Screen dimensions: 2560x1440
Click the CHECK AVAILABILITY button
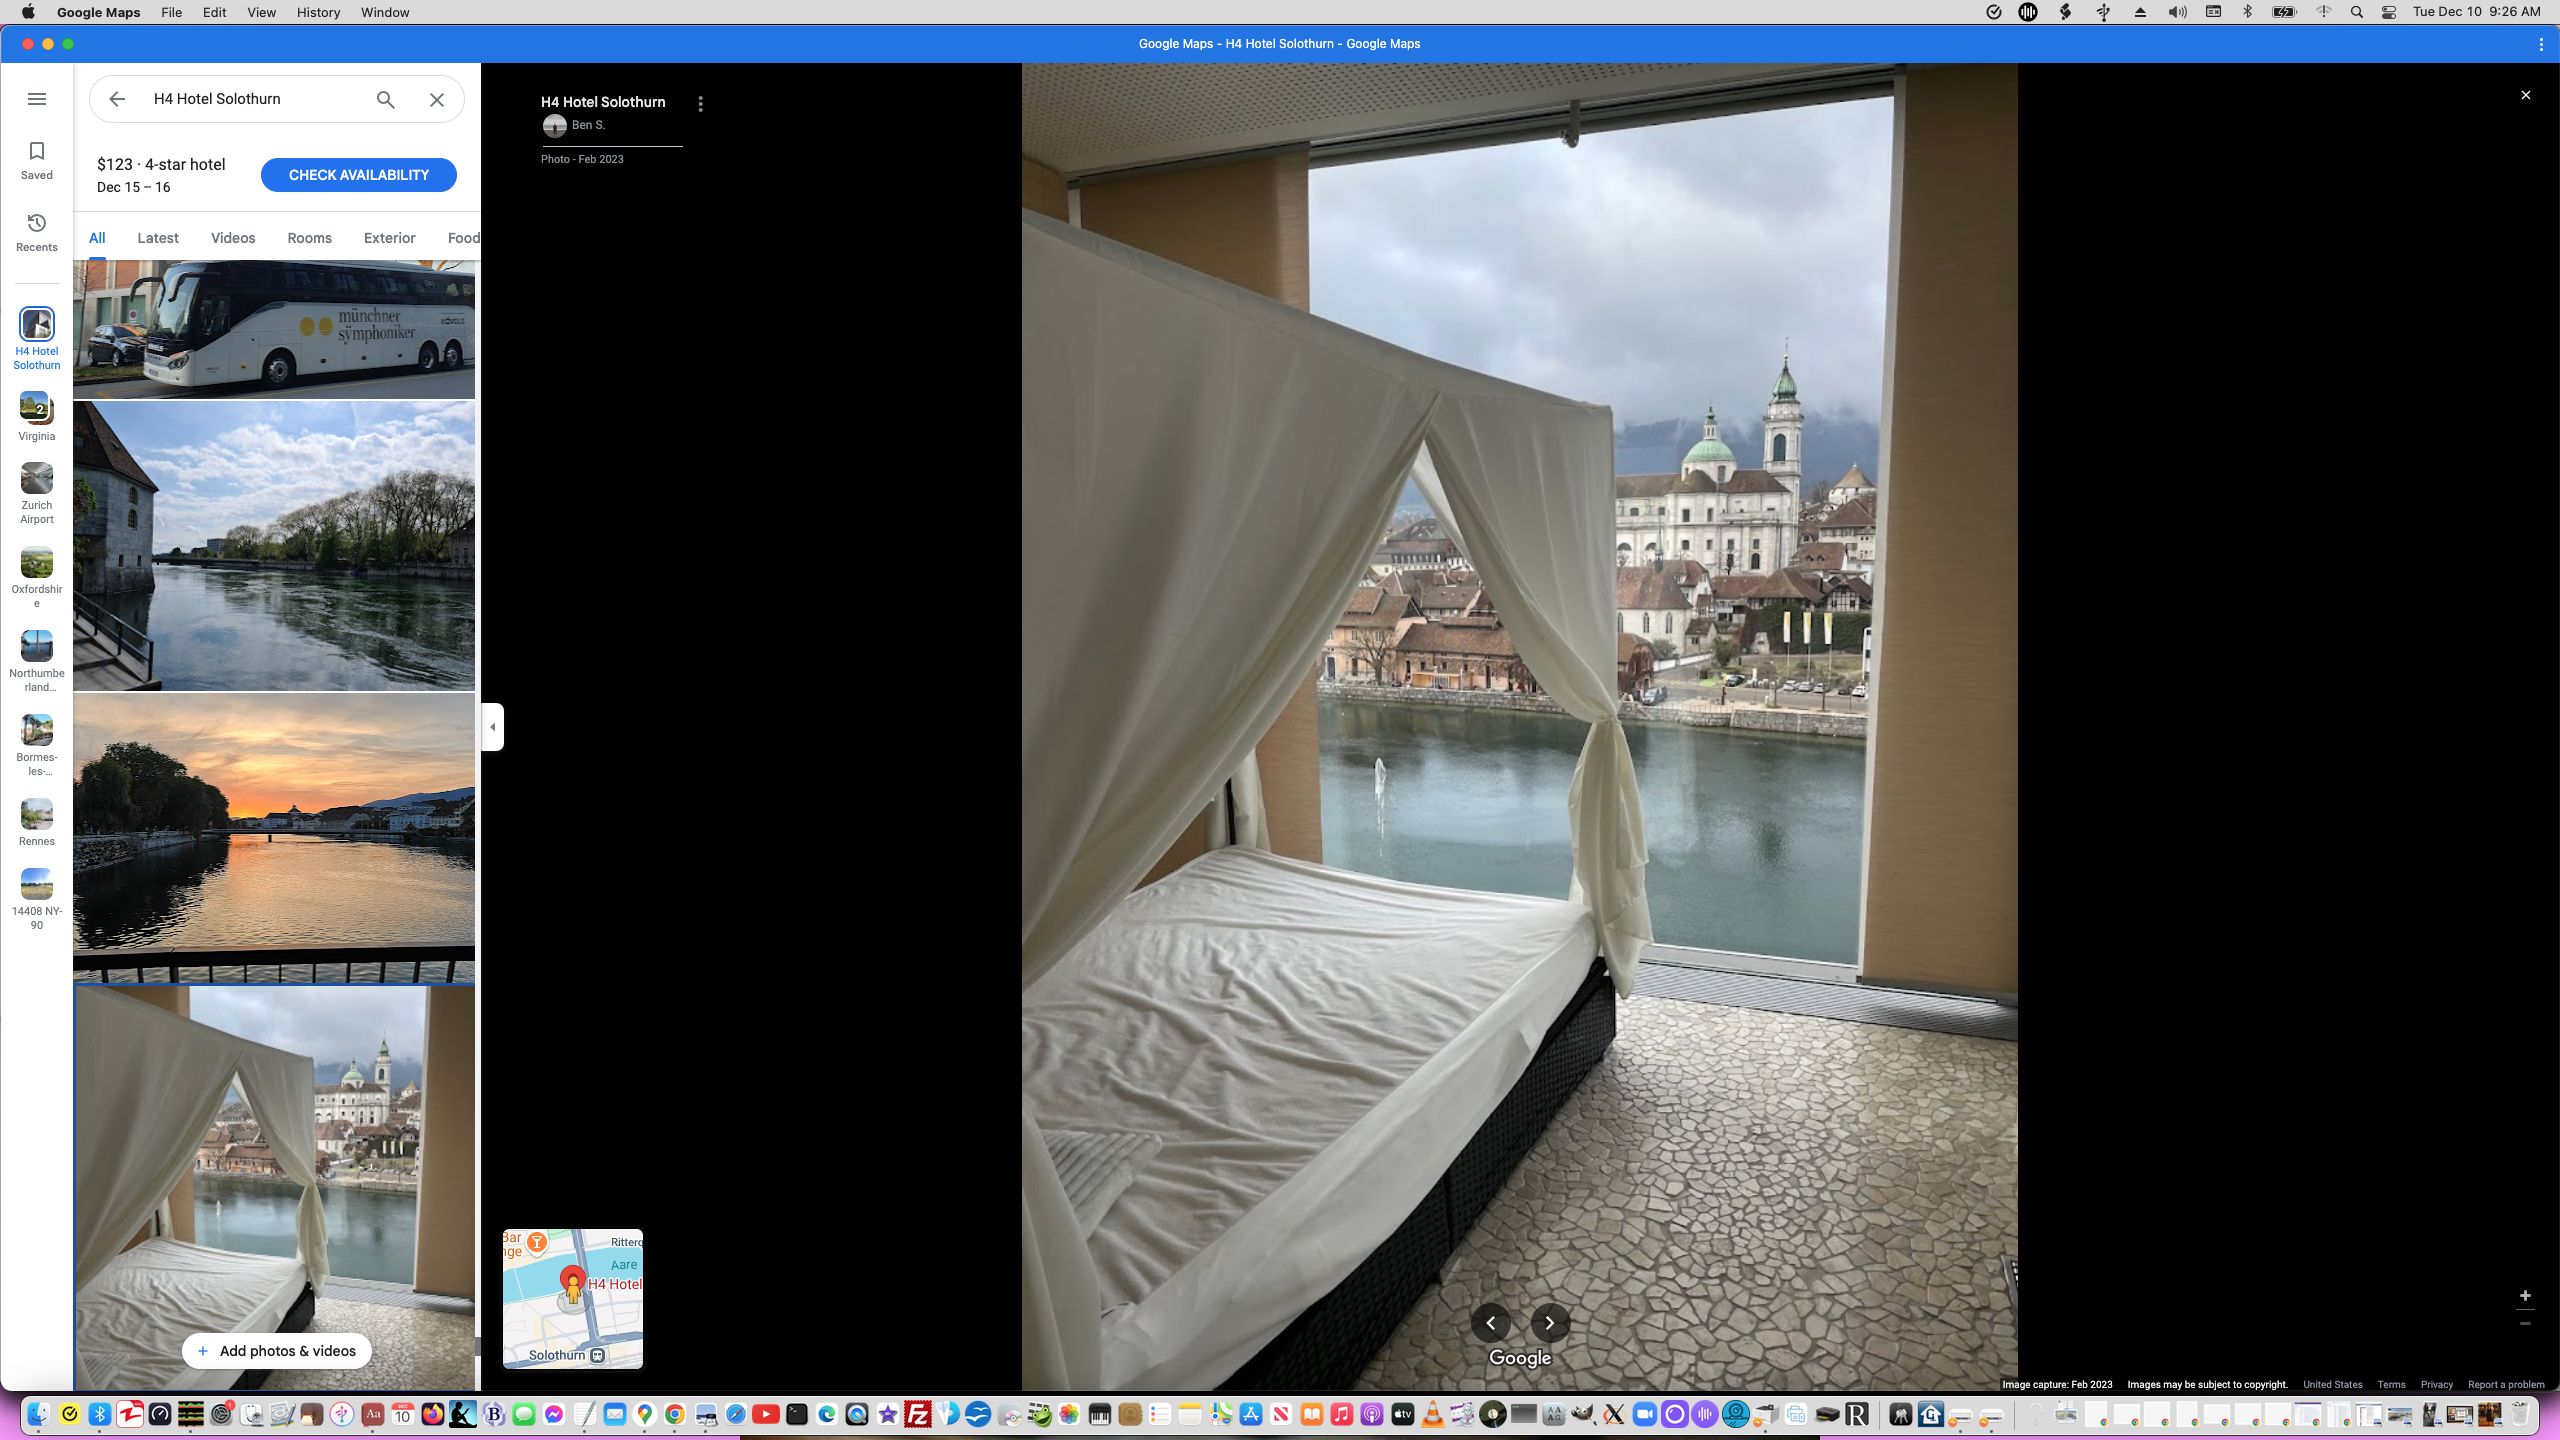click(359, 175)
